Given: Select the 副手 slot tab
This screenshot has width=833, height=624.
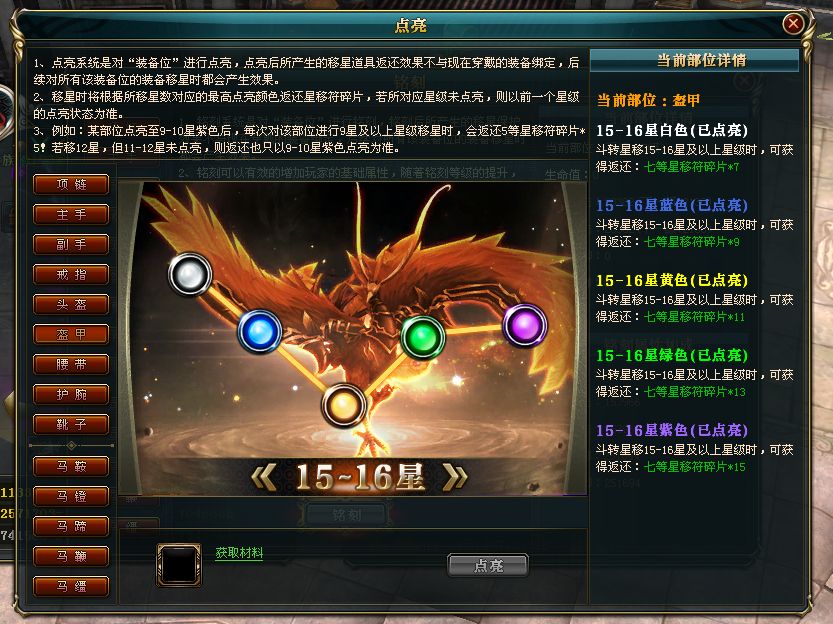Looking at the screenshot, I should 71,244.
